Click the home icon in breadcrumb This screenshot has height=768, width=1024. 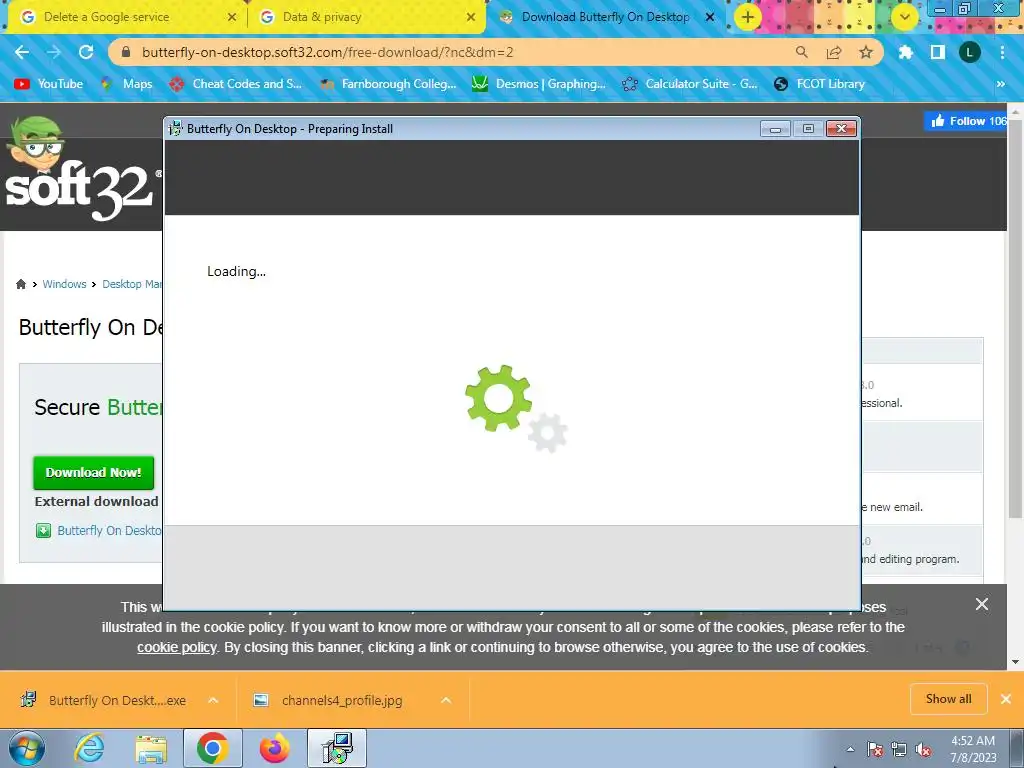[x=21, y=284]
